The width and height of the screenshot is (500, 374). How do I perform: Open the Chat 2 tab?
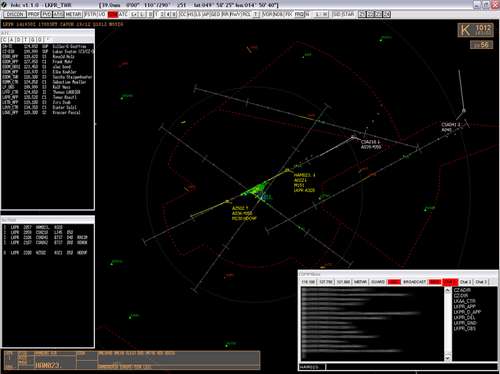(x=466, y=282)
